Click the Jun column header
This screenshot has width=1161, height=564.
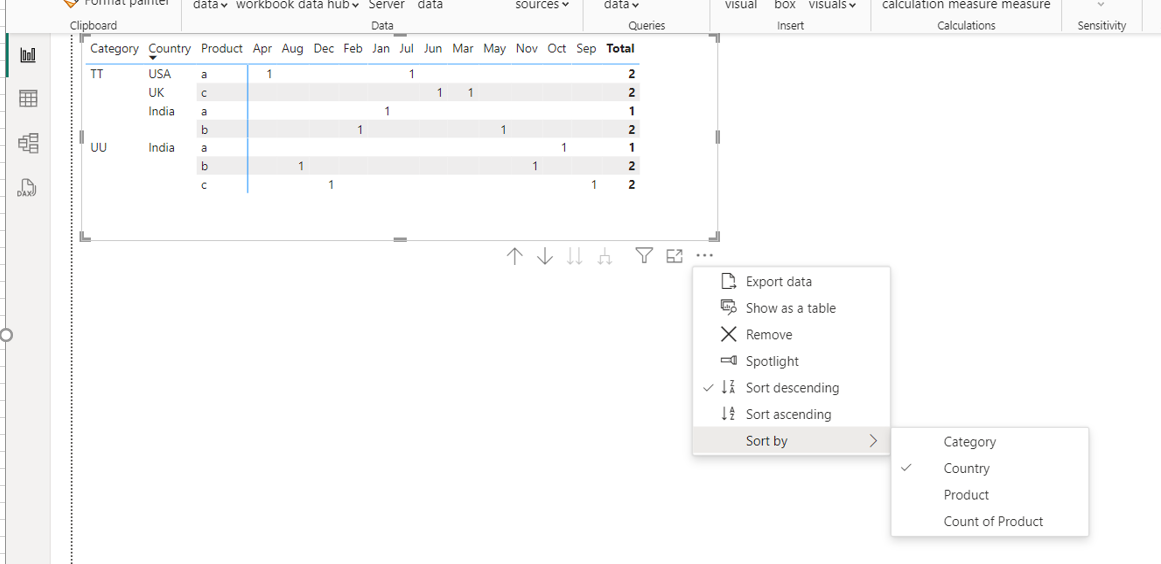coord(433,49)
